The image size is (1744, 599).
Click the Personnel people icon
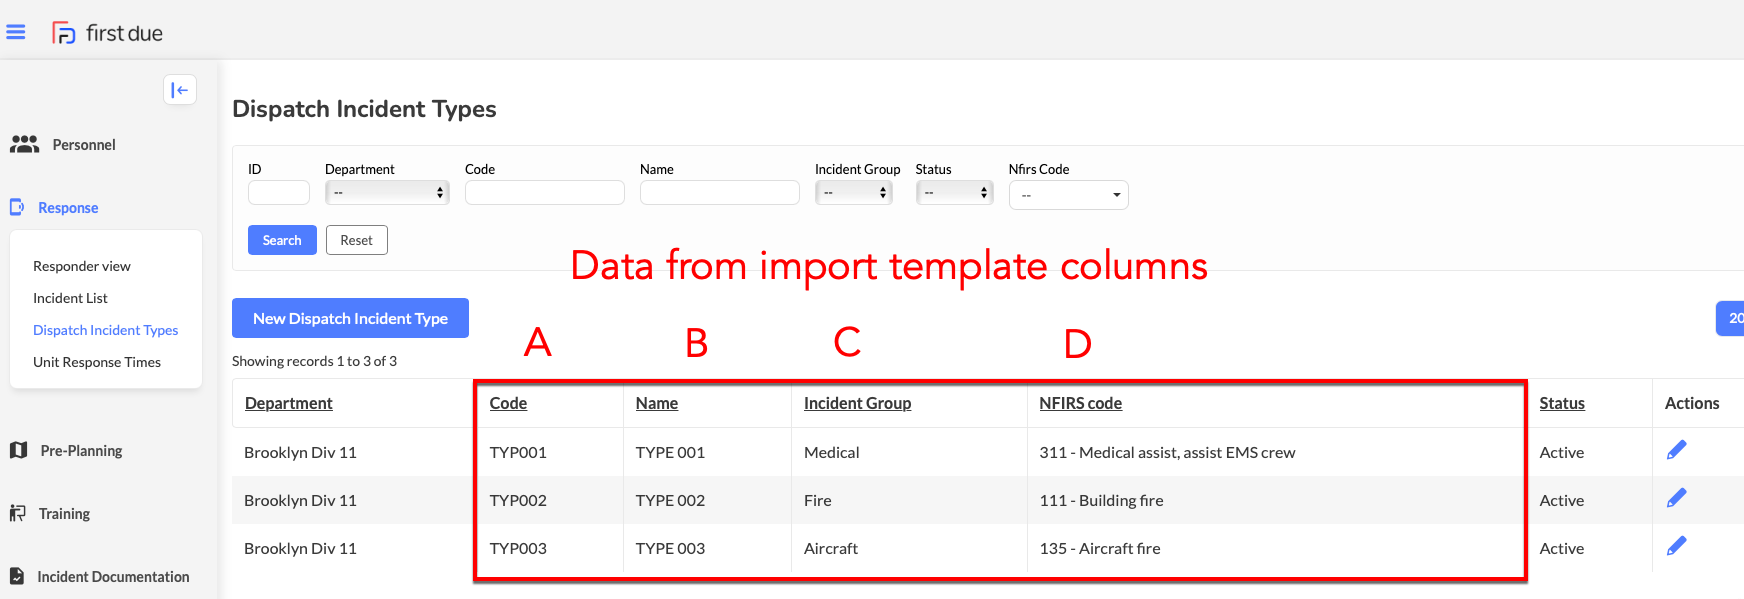click(x=24, y=145)
